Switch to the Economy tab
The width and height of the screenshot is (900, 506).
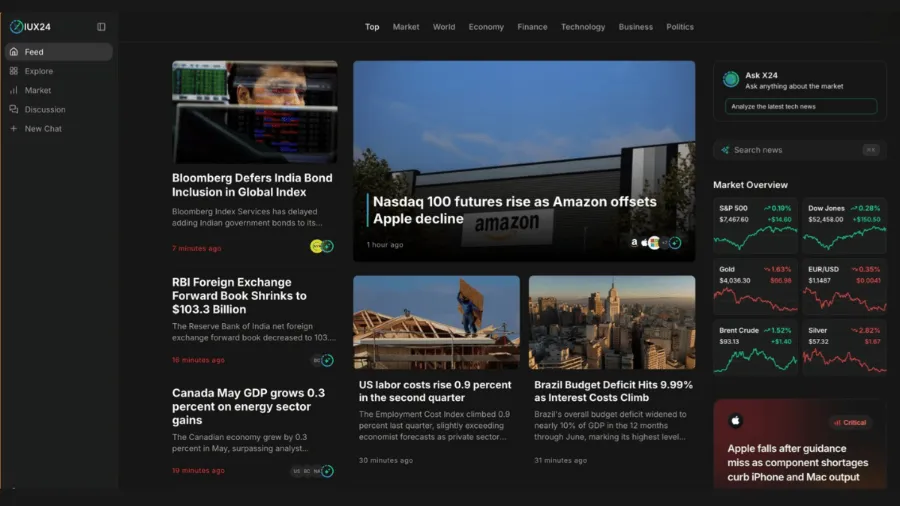tap(486, 27)
